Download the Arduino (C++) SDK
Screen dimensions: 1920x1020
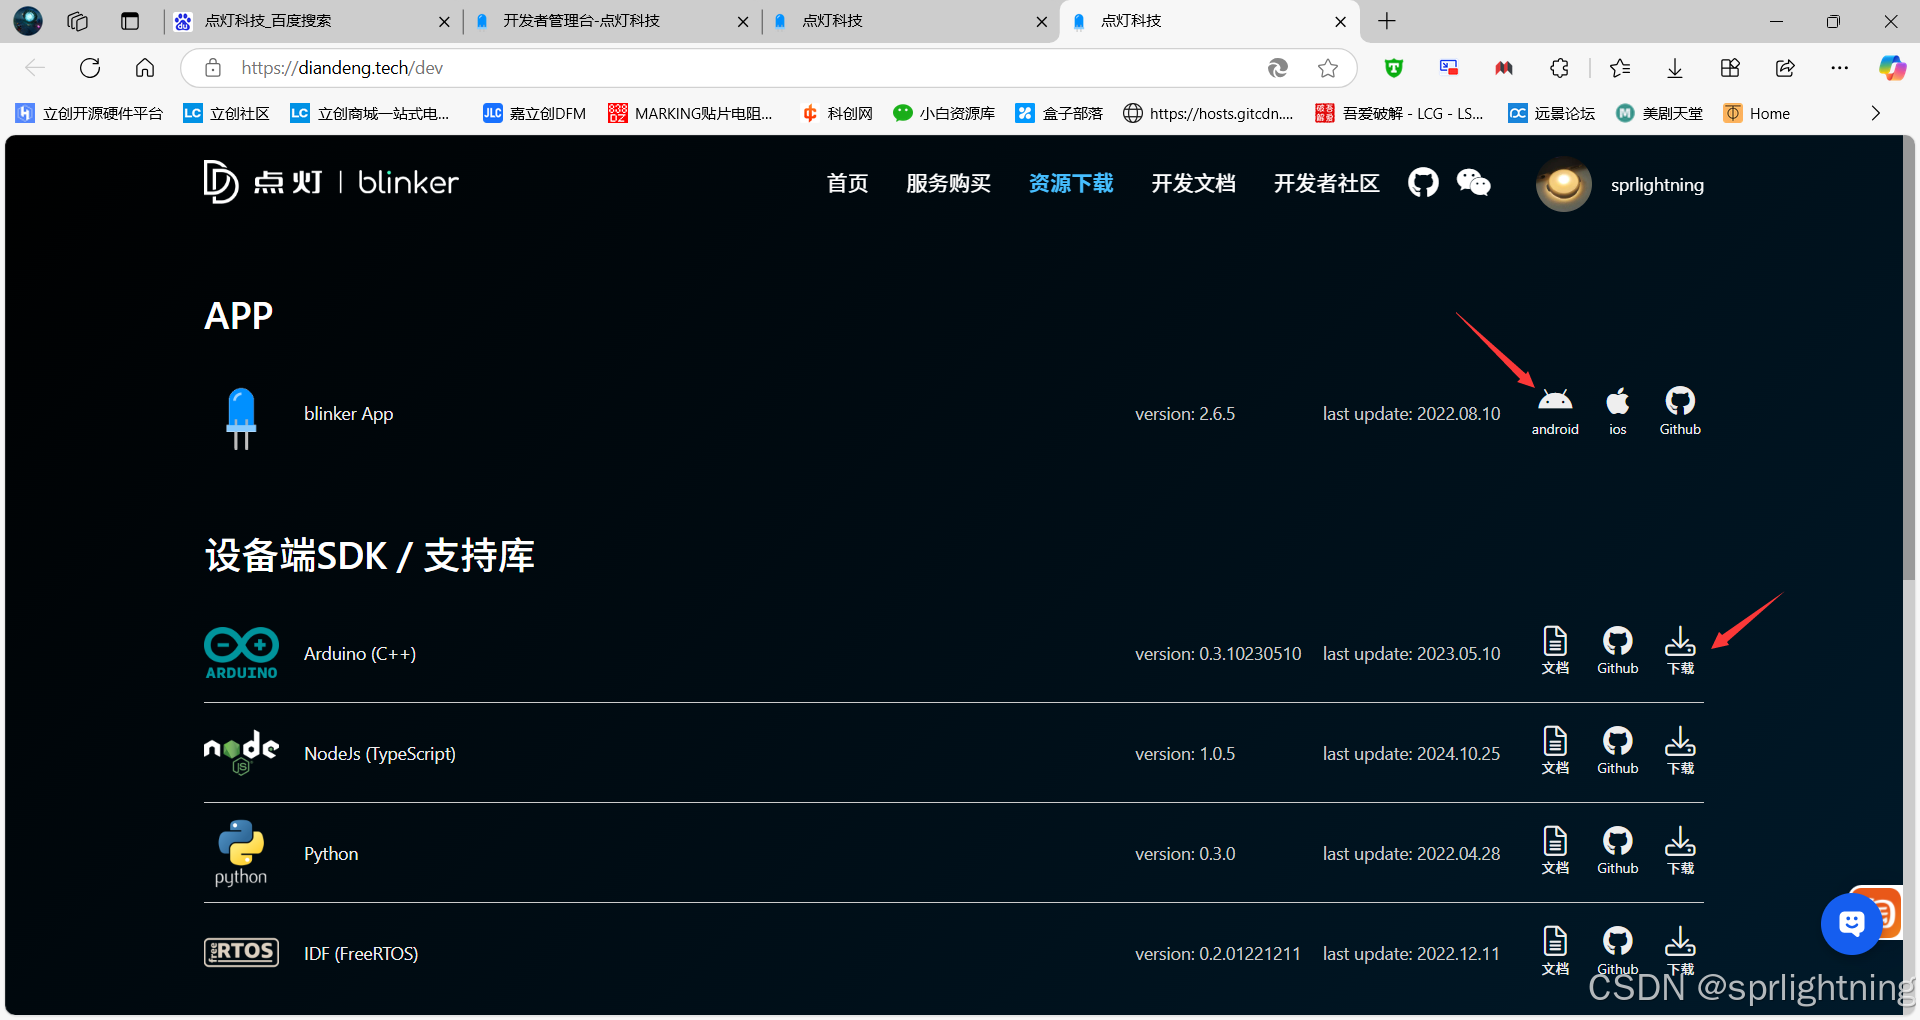click(x=1680, y=650)
